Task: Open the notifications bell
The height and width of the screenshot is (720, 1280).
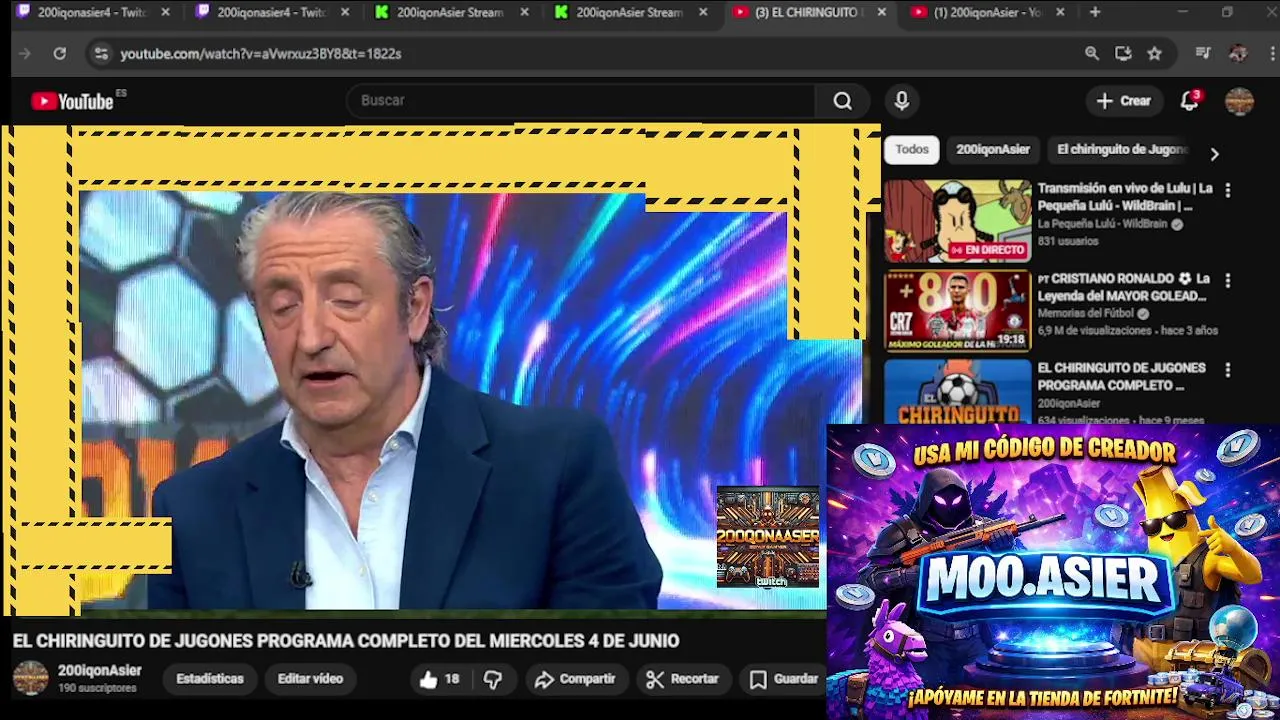Action: pyautogui.click(x=1190, y=101)
